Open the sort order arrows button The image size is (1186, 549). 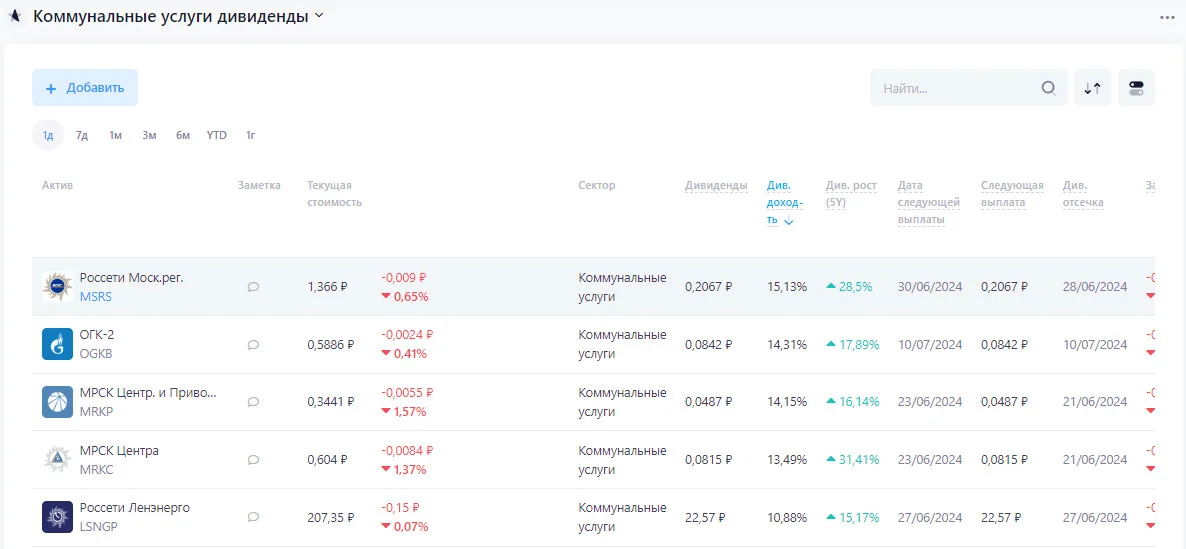point(1092,88)
